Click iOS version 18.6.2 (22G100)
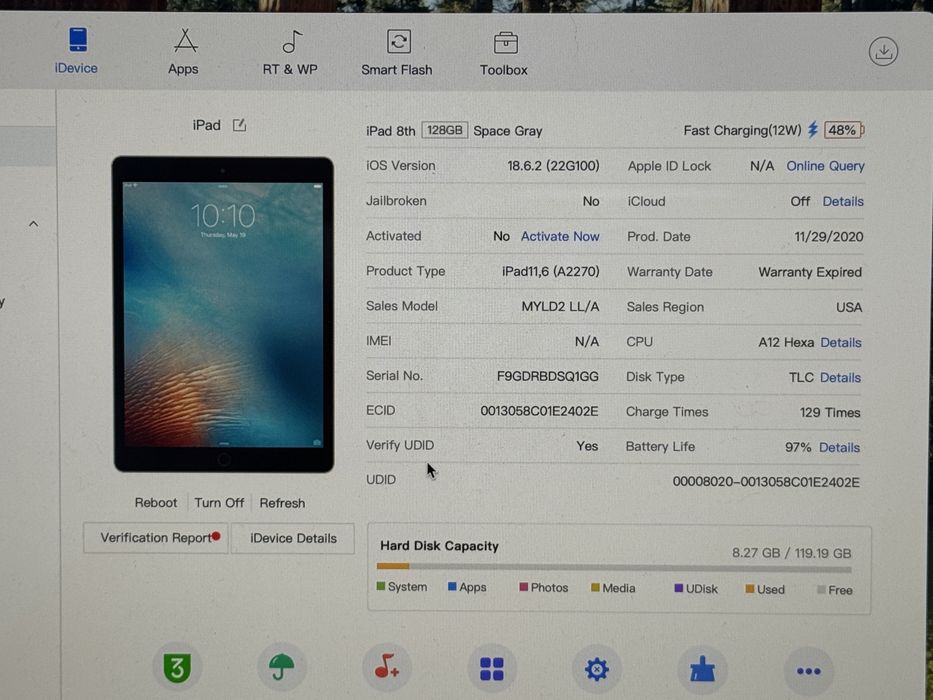 click(x=553, y=166)
